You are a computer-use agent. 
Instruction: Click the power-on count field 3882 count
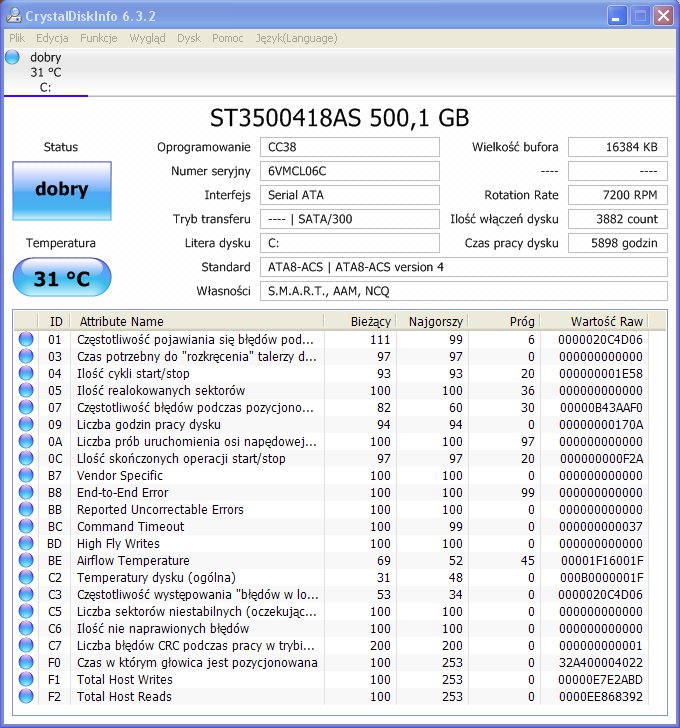point(618,219)
